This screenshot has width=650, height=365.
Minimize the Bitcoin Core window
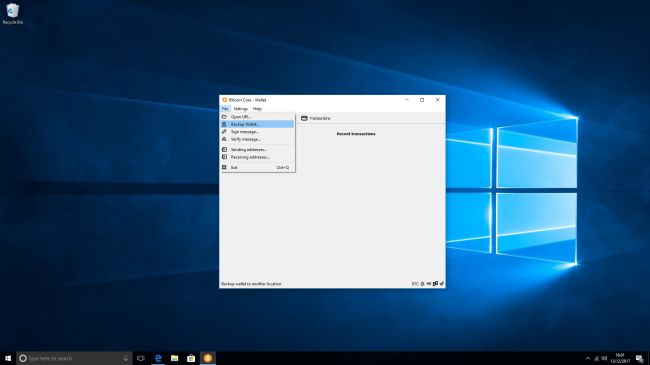[407, 100]
